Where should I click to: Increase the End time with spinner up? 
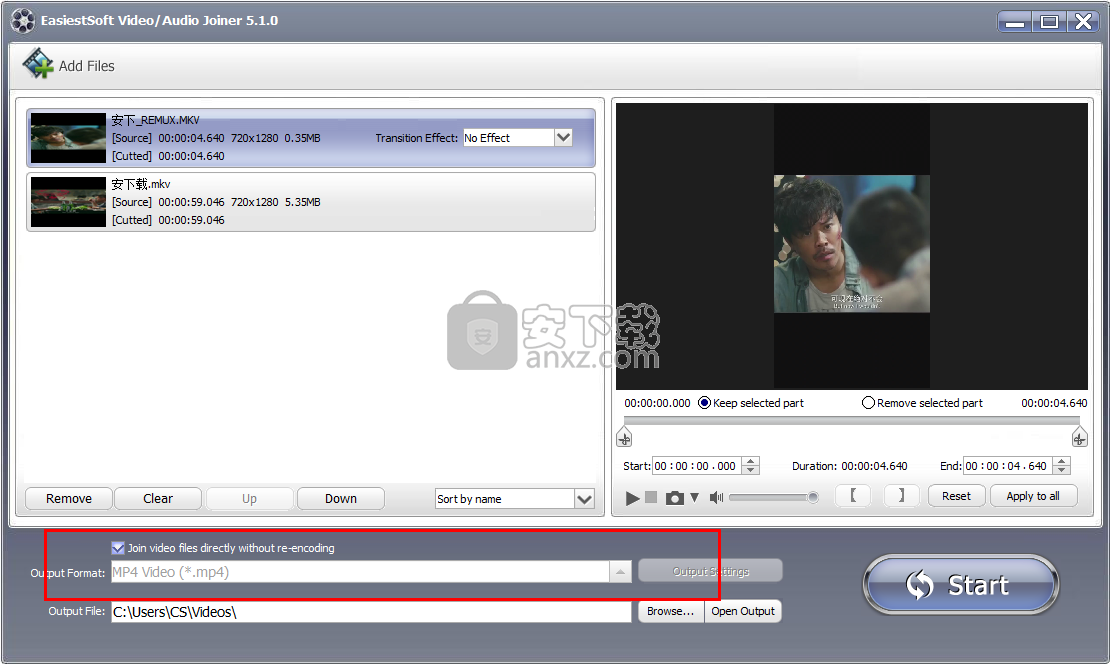pos(1061,461)
